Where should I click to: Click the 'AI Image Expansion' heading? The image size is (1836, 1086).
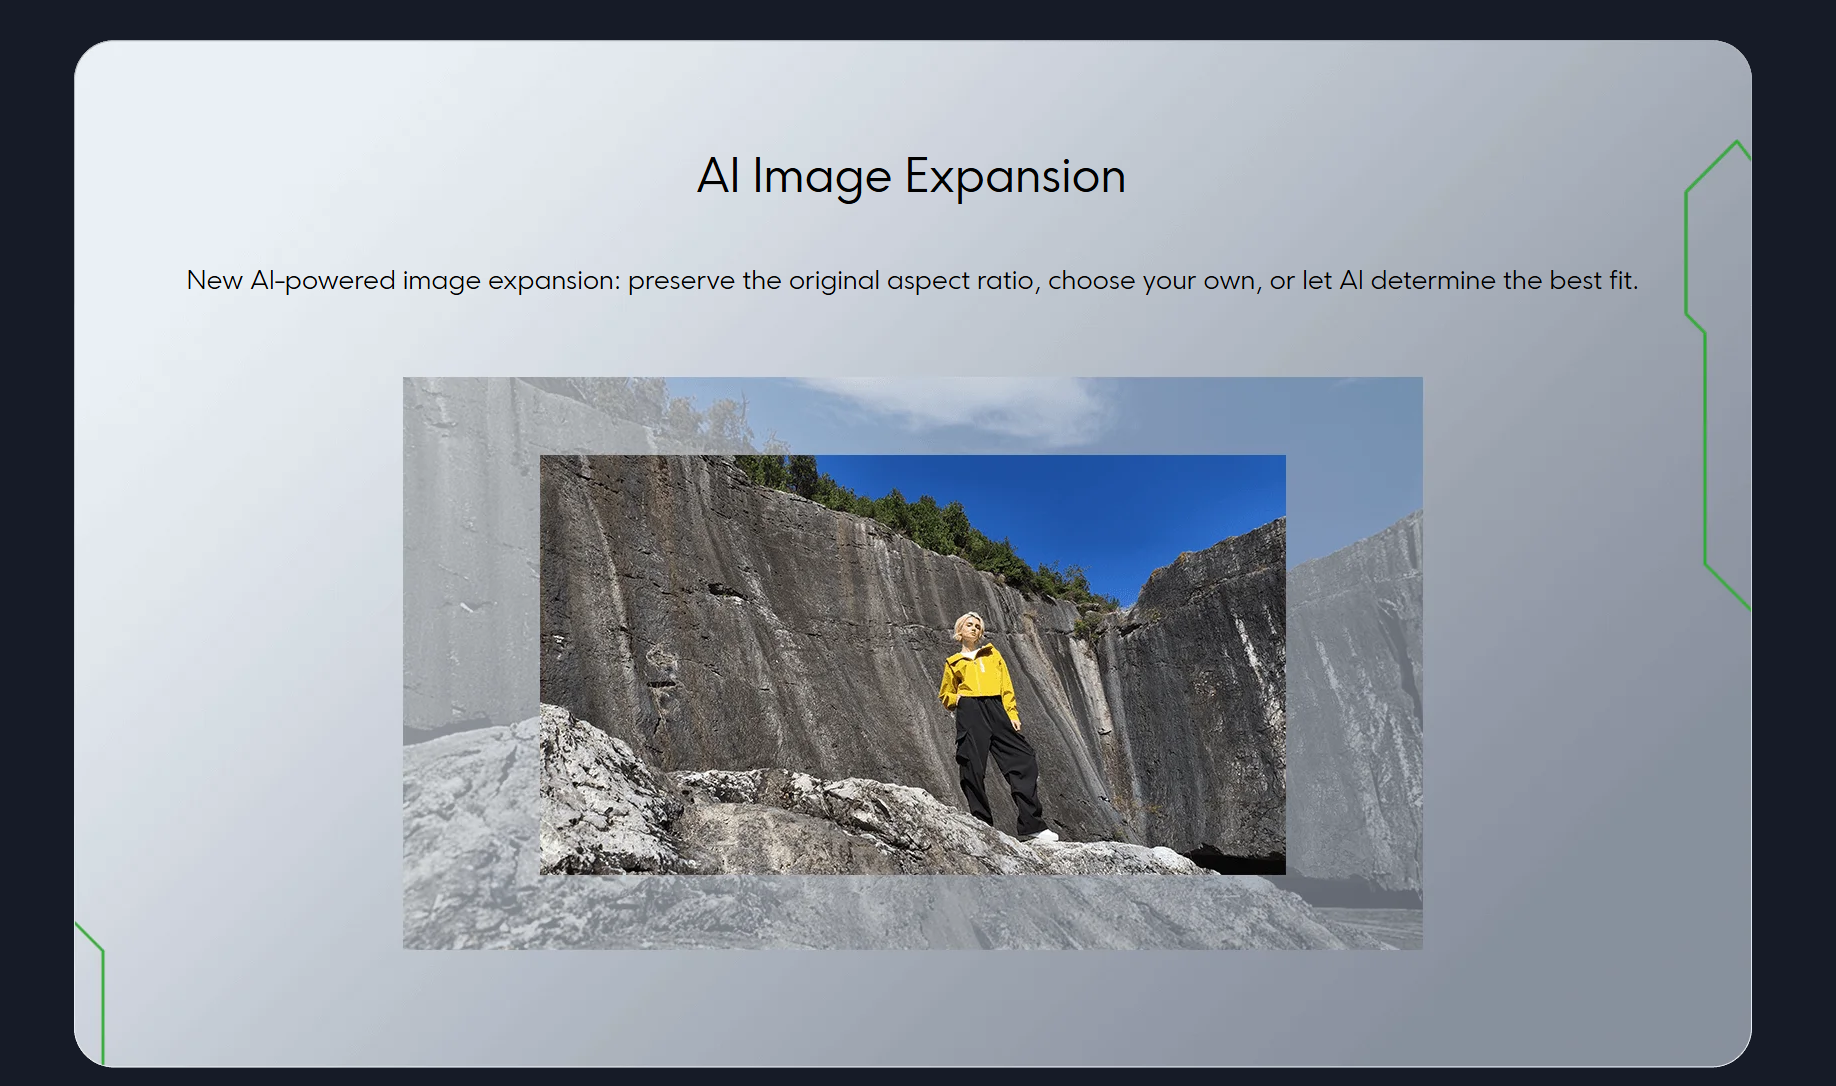point(911,177)
